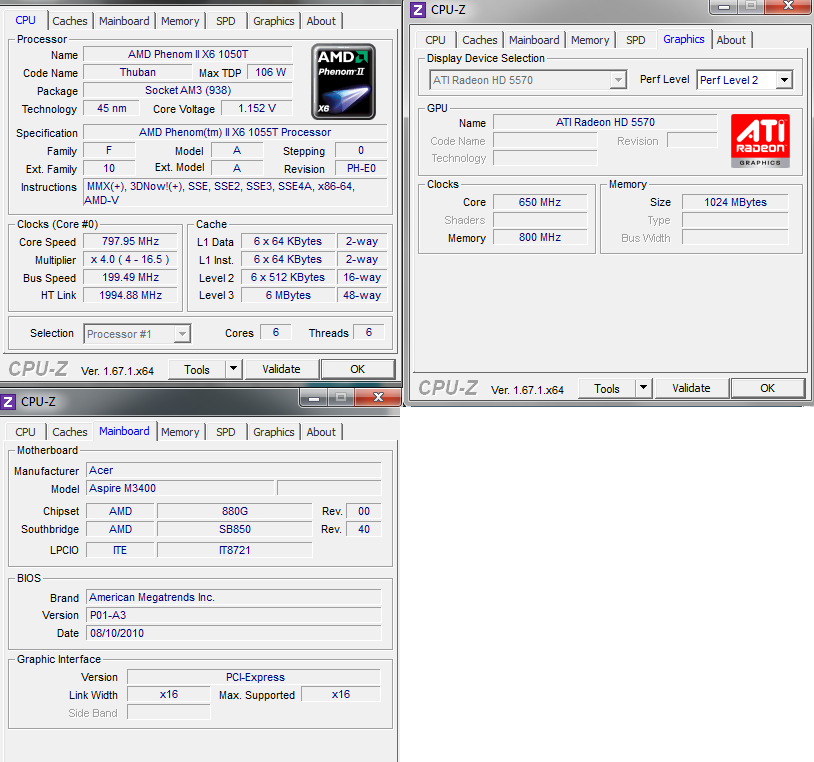Close the Graphics CPU-Z window
This screenshot has height=762, width=814.
coord(788,6)
